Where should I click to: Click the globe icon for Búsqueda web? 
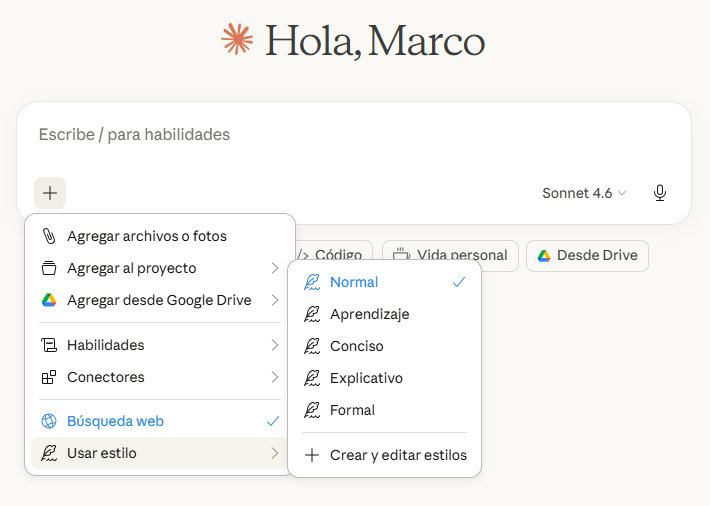tap(48, 421)
